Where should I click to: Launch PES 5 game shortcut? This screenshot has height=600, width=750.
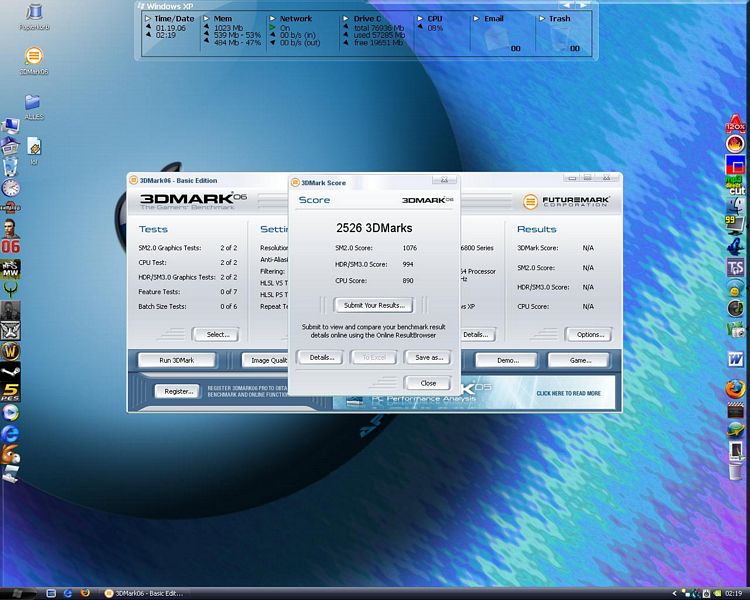(11, 392)
